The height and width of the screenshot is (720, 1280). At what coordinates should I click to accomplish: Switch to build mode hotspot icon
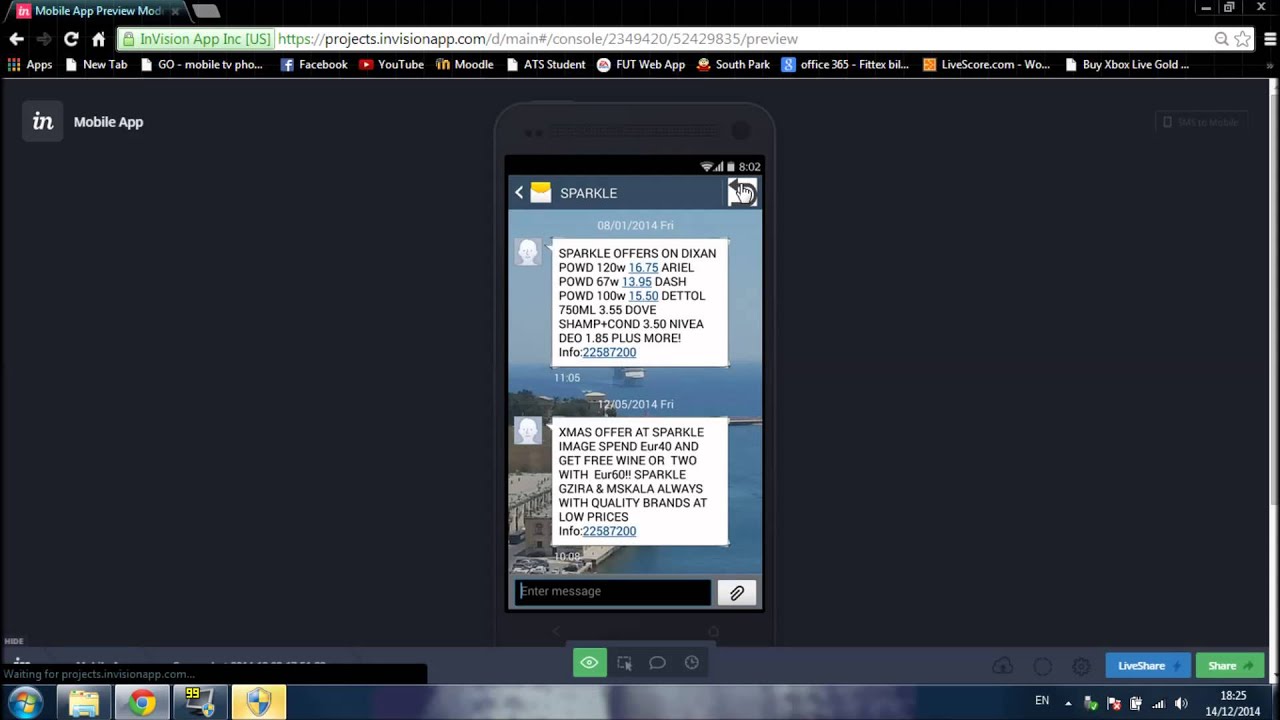coord(624,663)
